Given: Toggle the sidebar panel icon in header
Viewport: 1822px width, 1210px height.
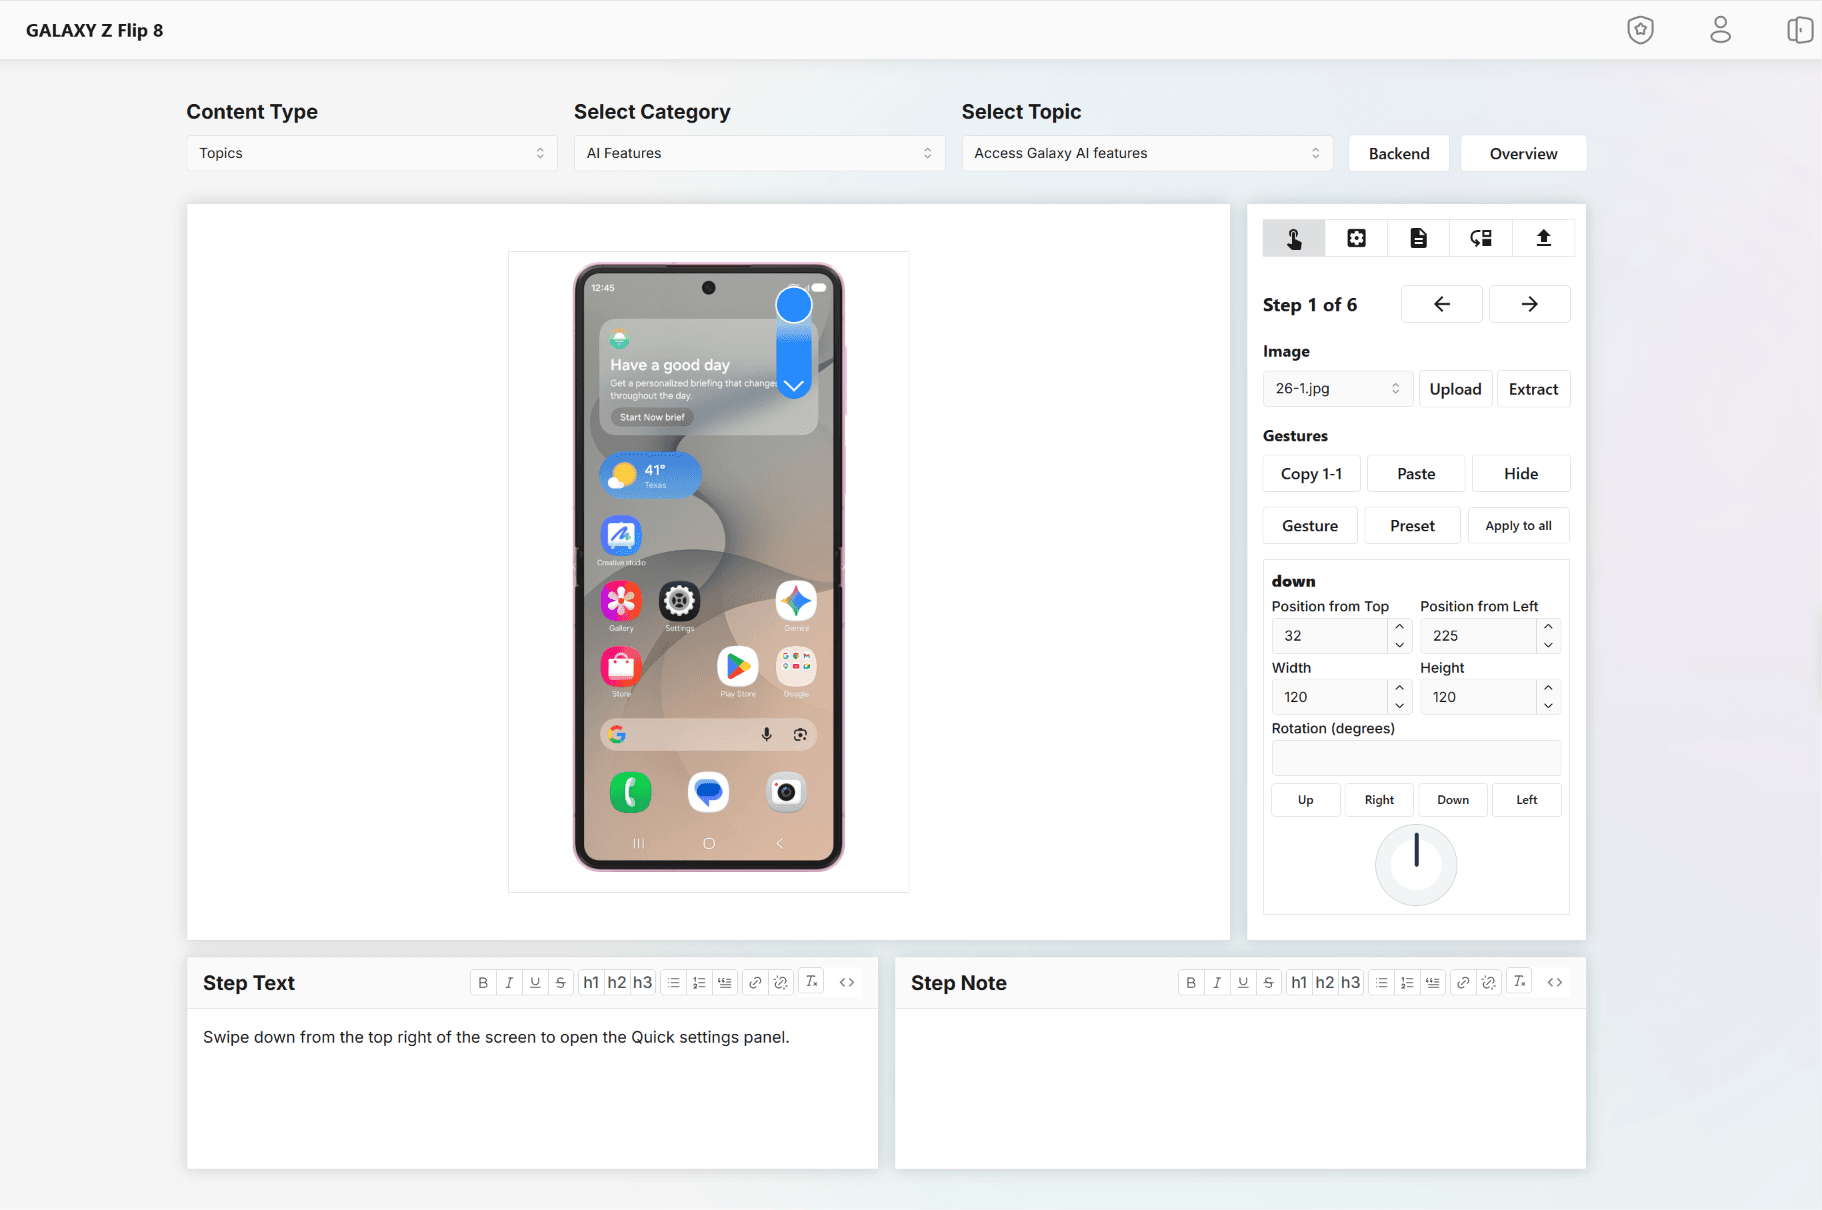Looking at the screenshot, I should tap(1800, 30).
